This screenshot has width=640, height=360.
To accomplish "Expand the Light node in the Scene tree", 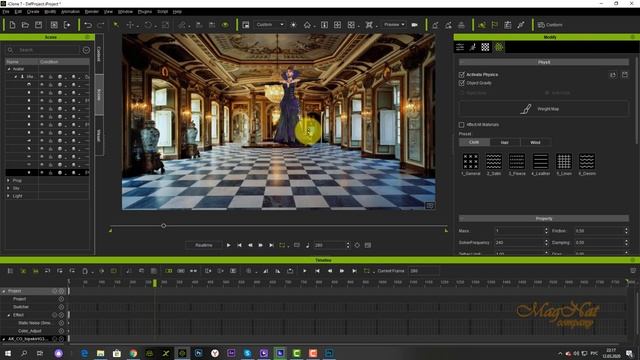I will click(x=8, y=196).
